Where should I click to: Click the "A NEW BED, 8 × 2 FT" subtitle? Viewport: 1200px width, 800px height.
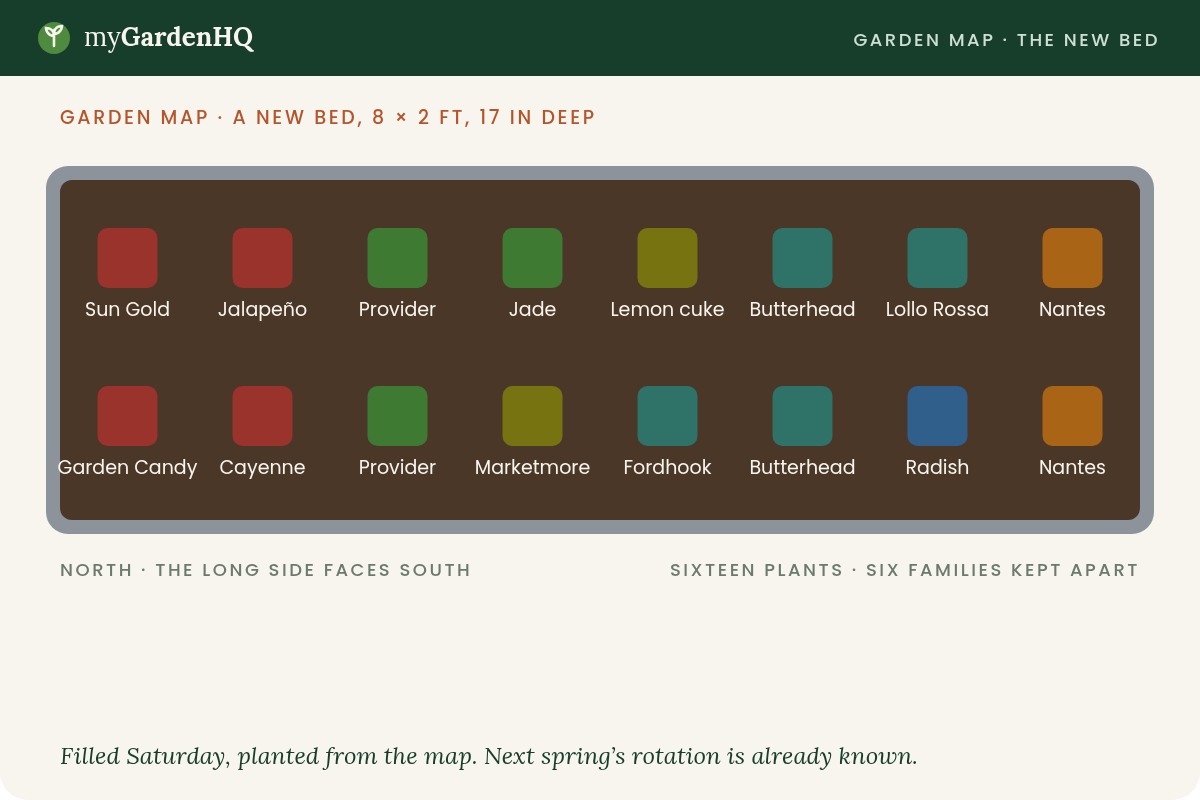coord(350,118)
